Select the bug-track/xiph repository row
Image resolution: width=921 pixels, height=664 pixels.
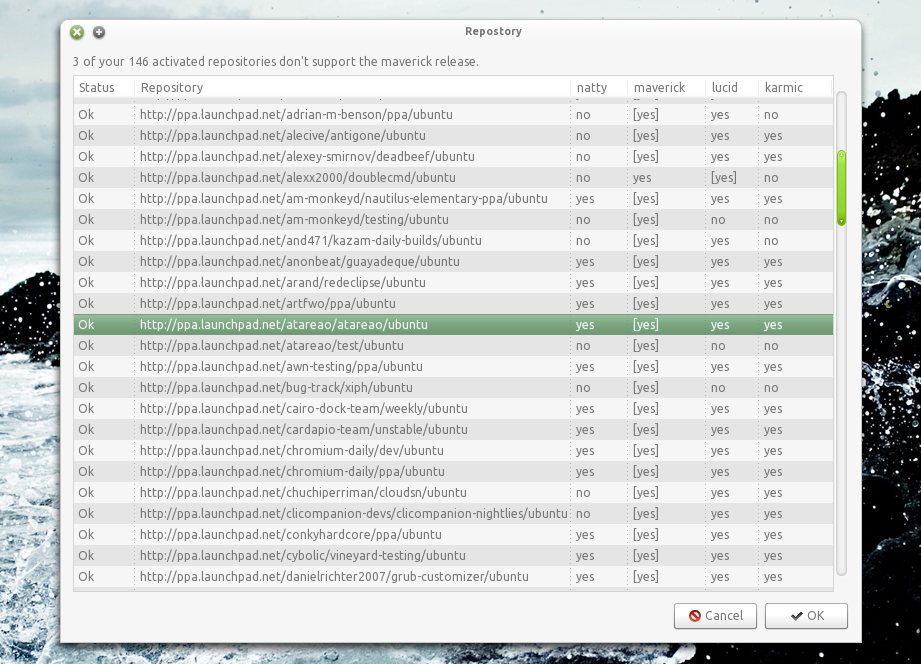(453, 388)
